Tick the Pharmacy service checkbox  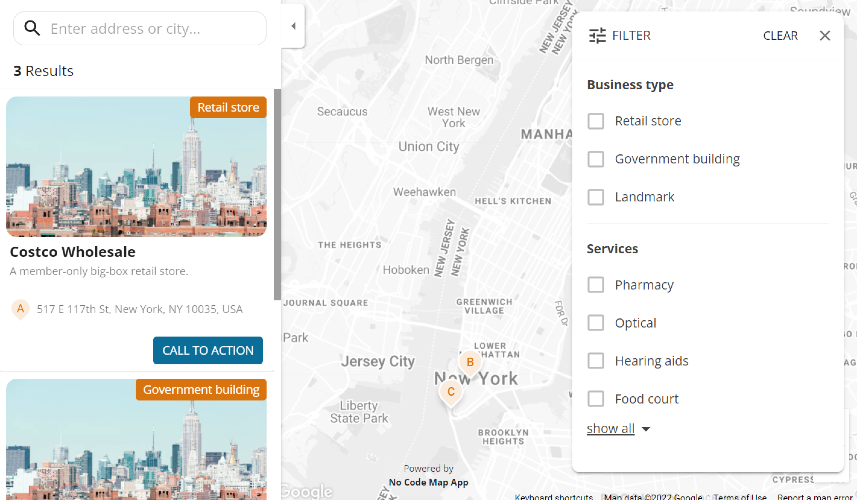point(596,285)
